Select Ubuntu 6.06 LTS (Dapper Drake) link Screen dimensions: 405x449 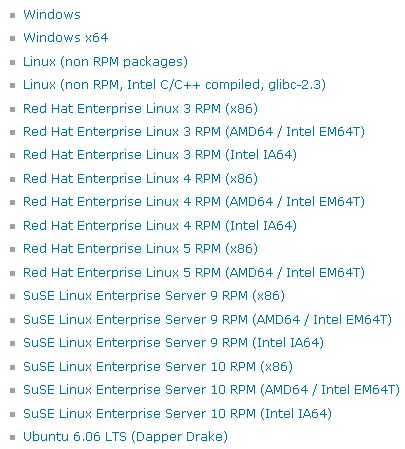125,437
